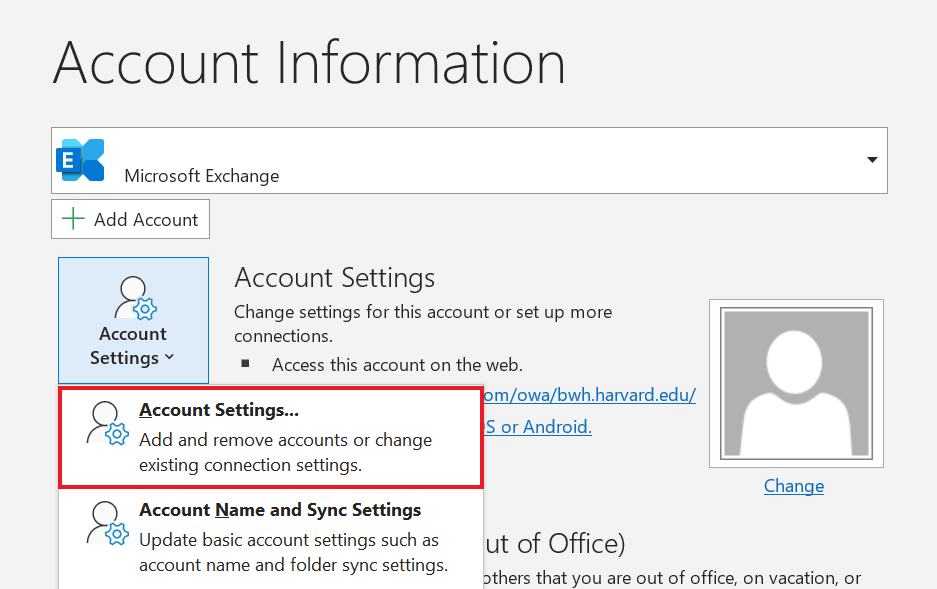The height and width of the screenshot is (589, 937).
Task: Expand the Microsoft Exchange account dropdown arrow
Action: (x=873, y=159)
